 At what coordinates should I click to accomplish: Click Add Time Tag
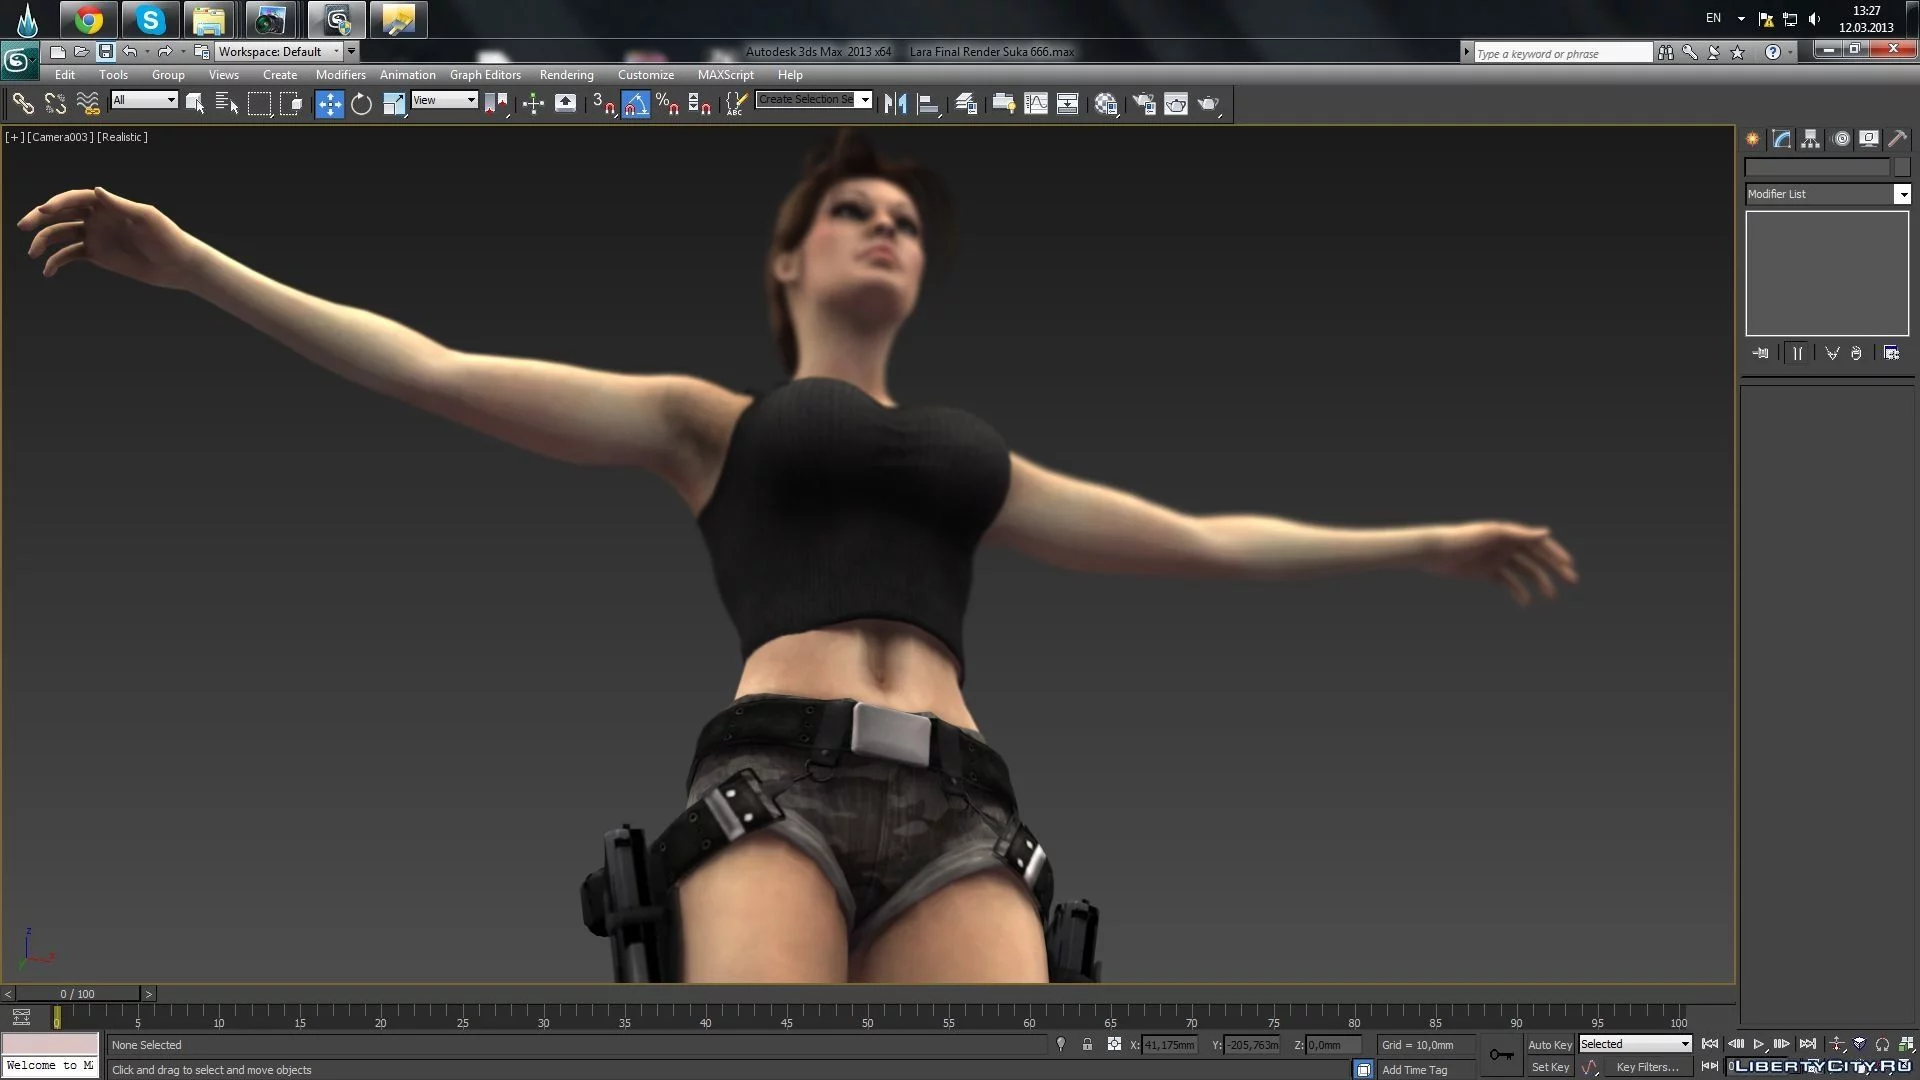click(x=1414, y=1070)
